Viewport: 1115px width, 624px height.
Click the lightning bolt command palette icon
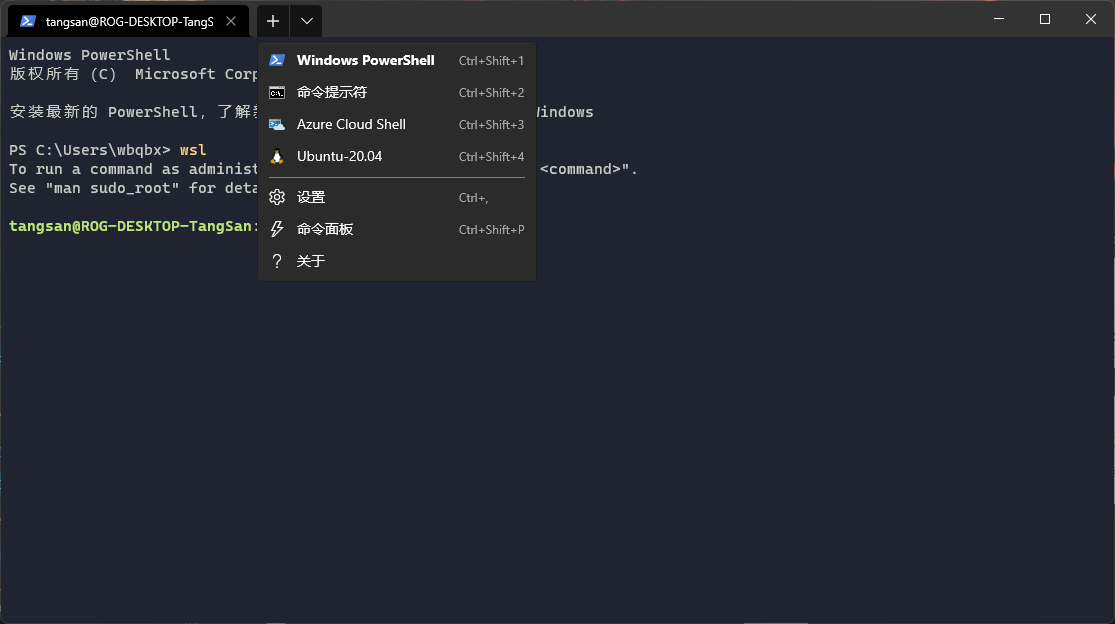click(277, 230)
